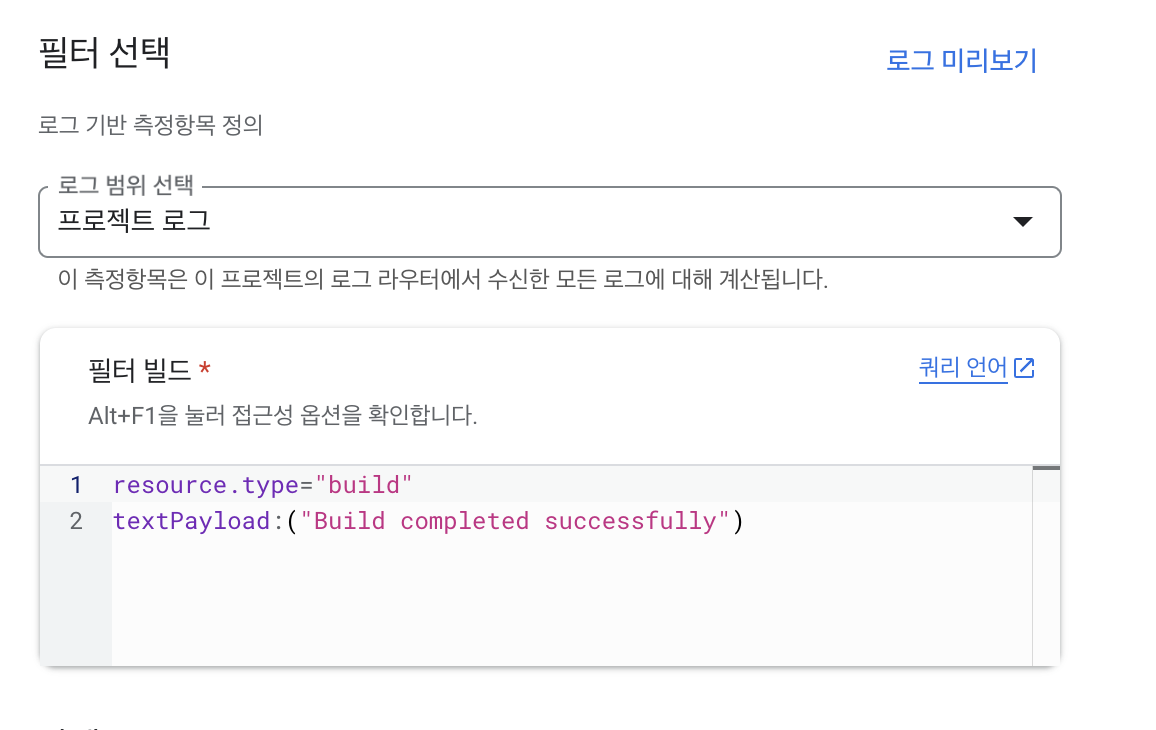
Task: Click line number 1 in the editor gutter
Action: [x=76, y=484]
